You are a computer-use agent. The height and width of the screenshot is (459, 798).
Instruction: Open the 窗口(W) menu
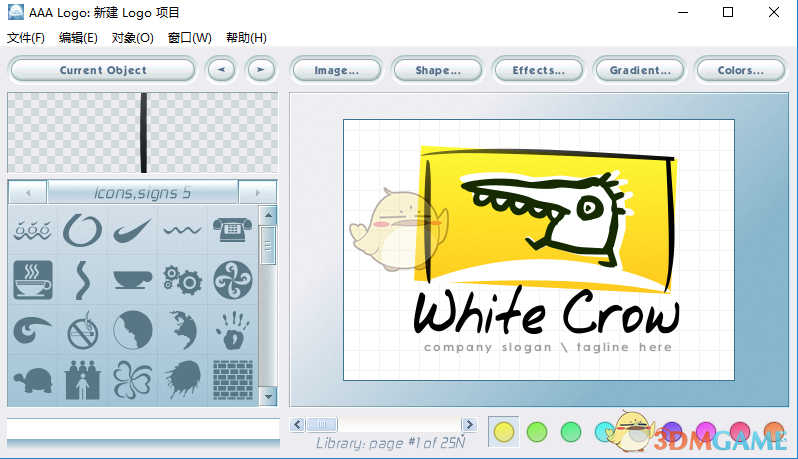tap(189, 38)
